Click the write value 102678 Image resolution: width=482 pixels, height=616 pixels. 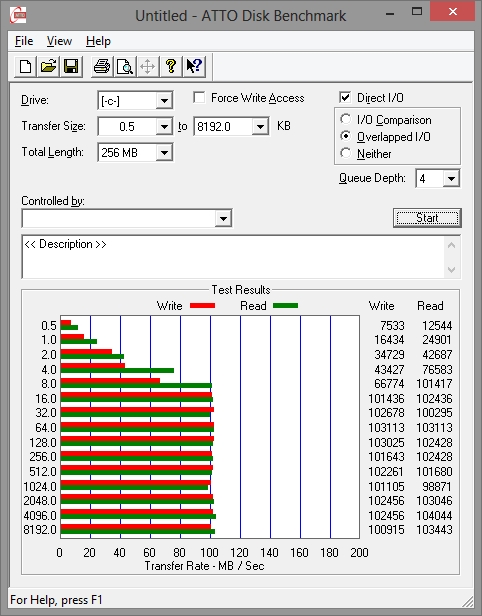[x=386, y=413]
